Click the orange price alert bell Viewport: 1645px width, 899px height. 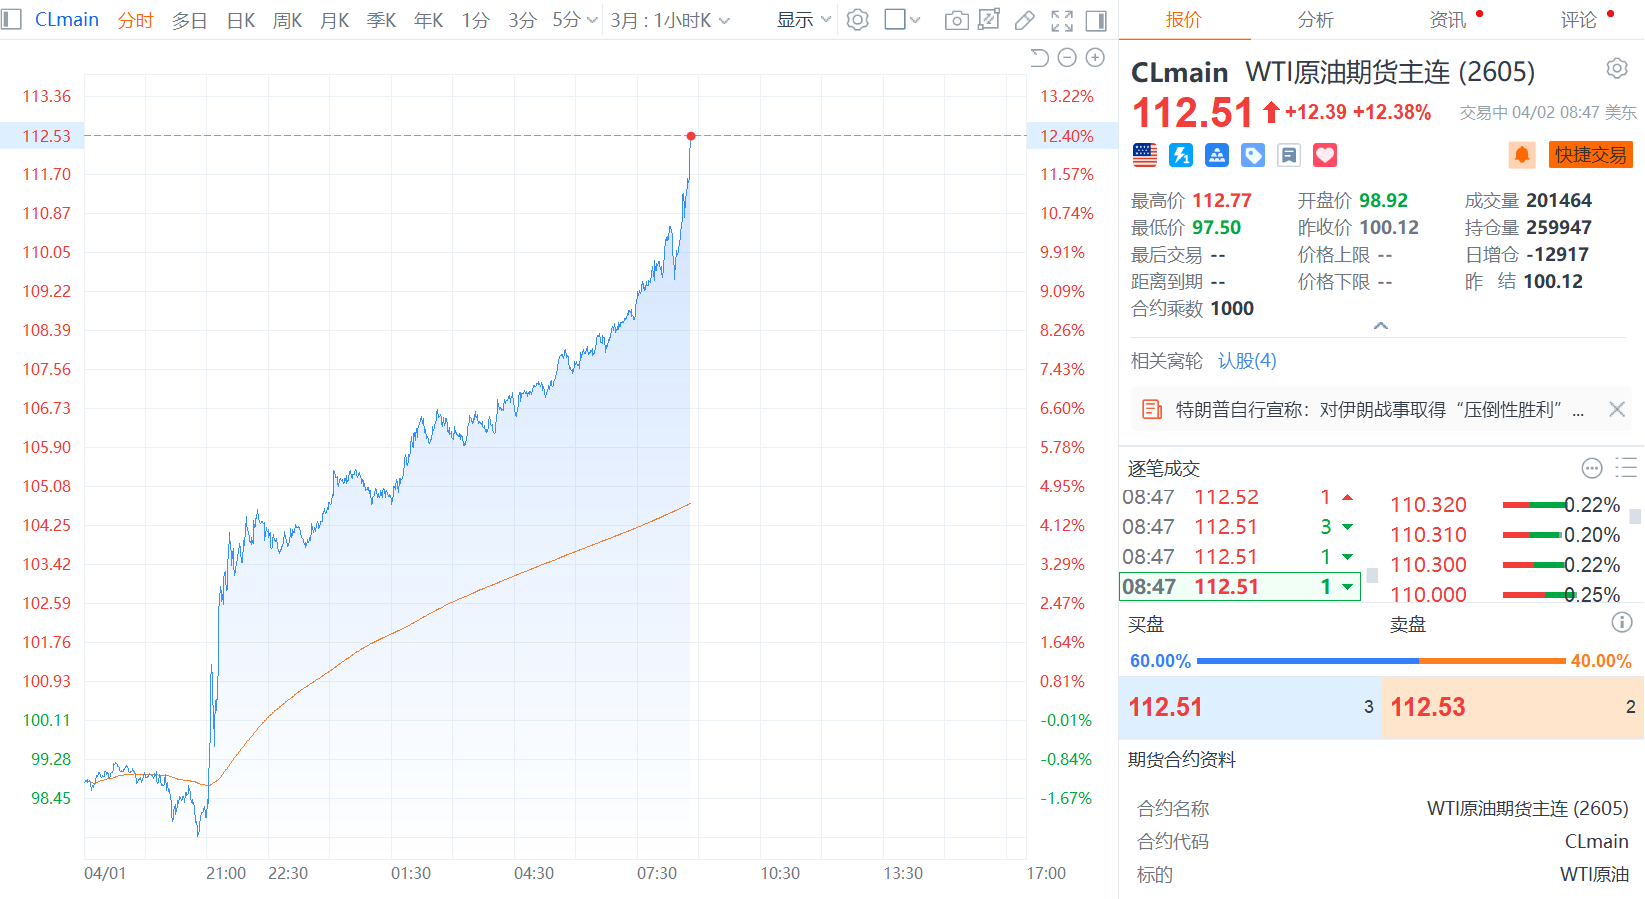pos(1522,155)
